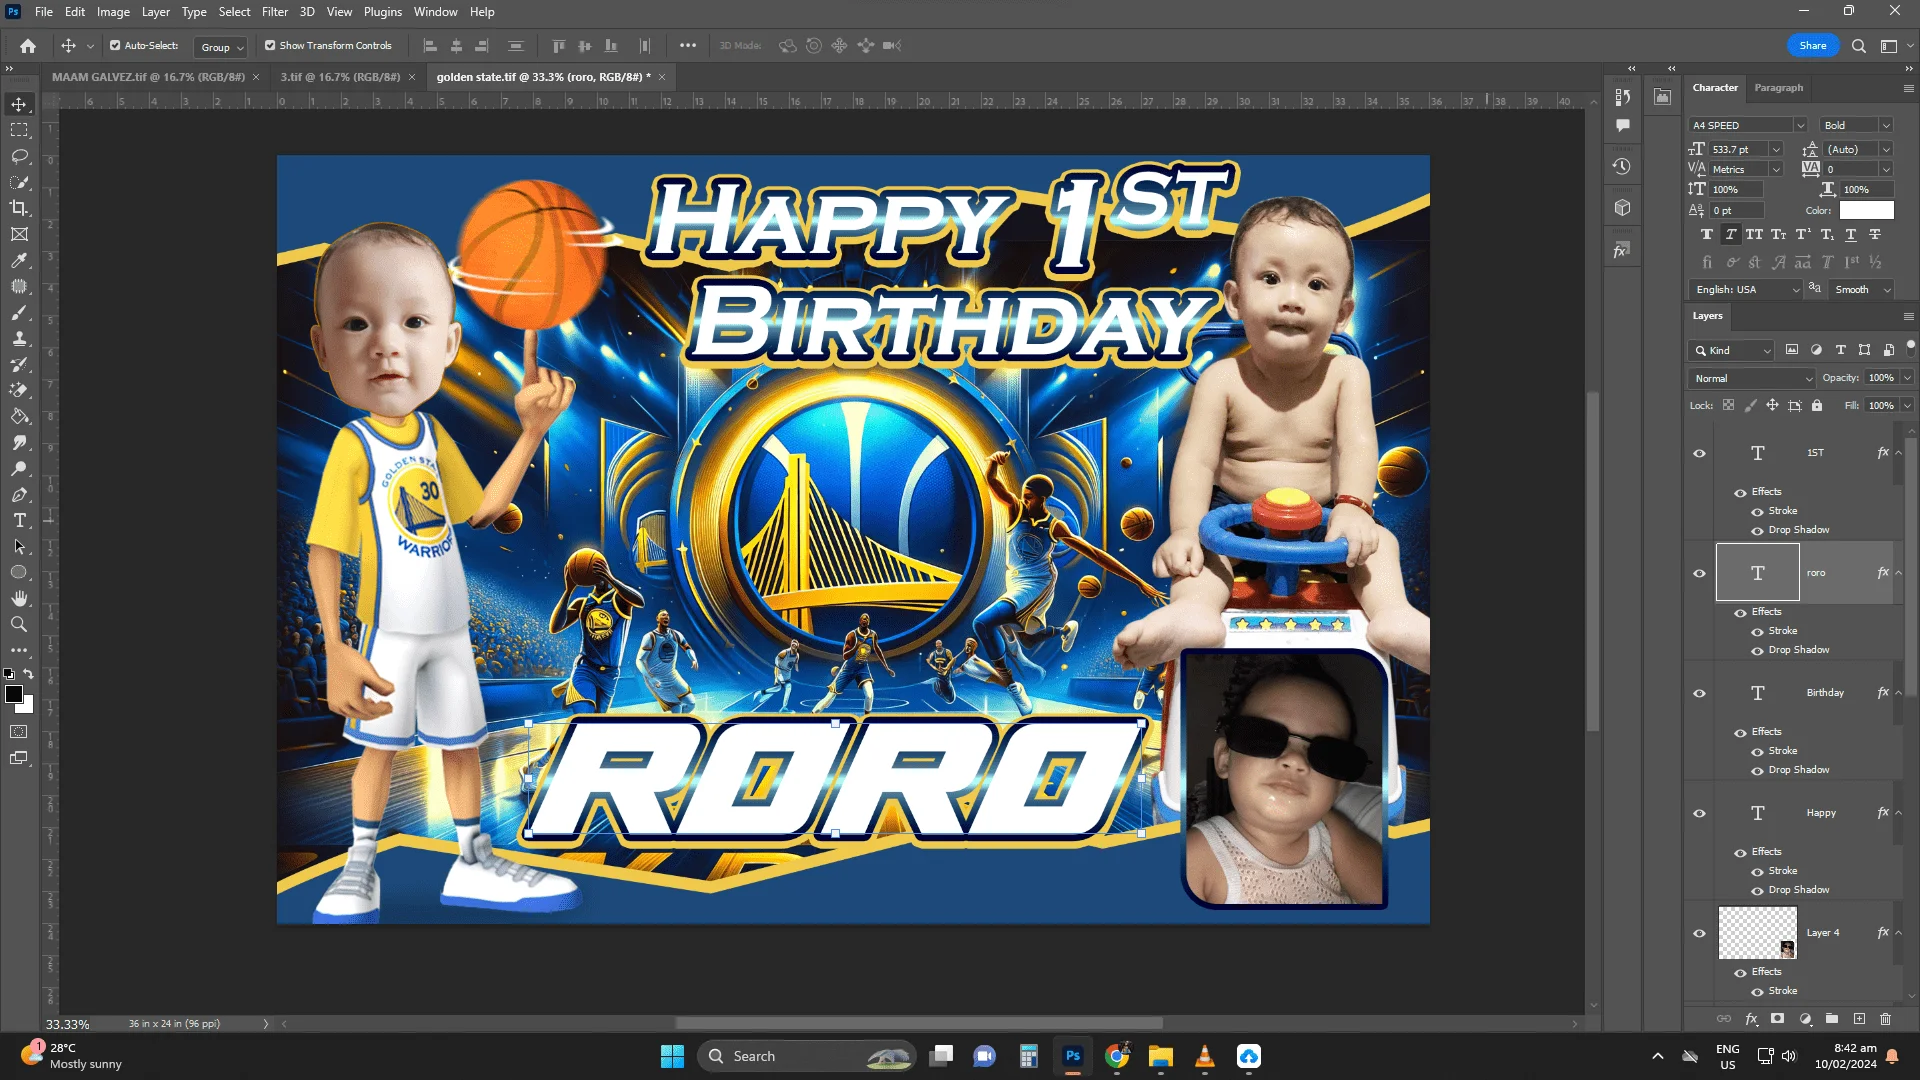Hide the roro text layer
Screen dimensions: 1920x1080
(x=1699, y=573)
